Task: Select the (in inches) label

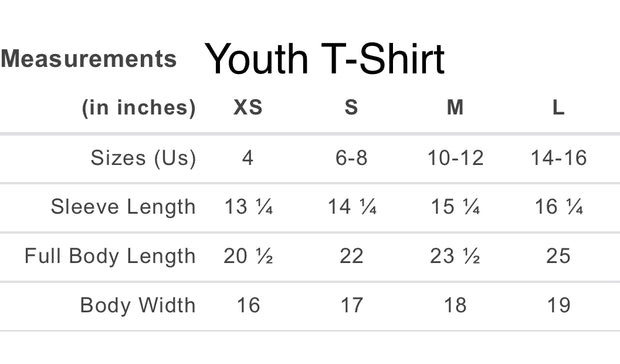Action: pos(139,108)
